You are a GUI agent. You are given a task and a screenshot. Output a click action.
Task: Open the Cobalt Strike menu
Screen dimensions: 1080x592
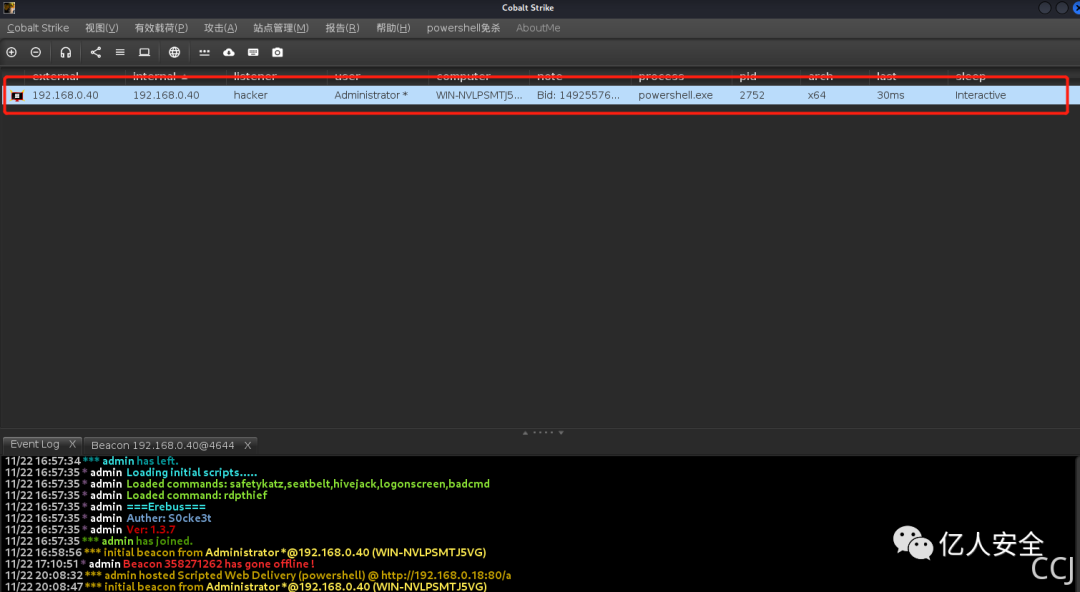(x=38, y=28)
